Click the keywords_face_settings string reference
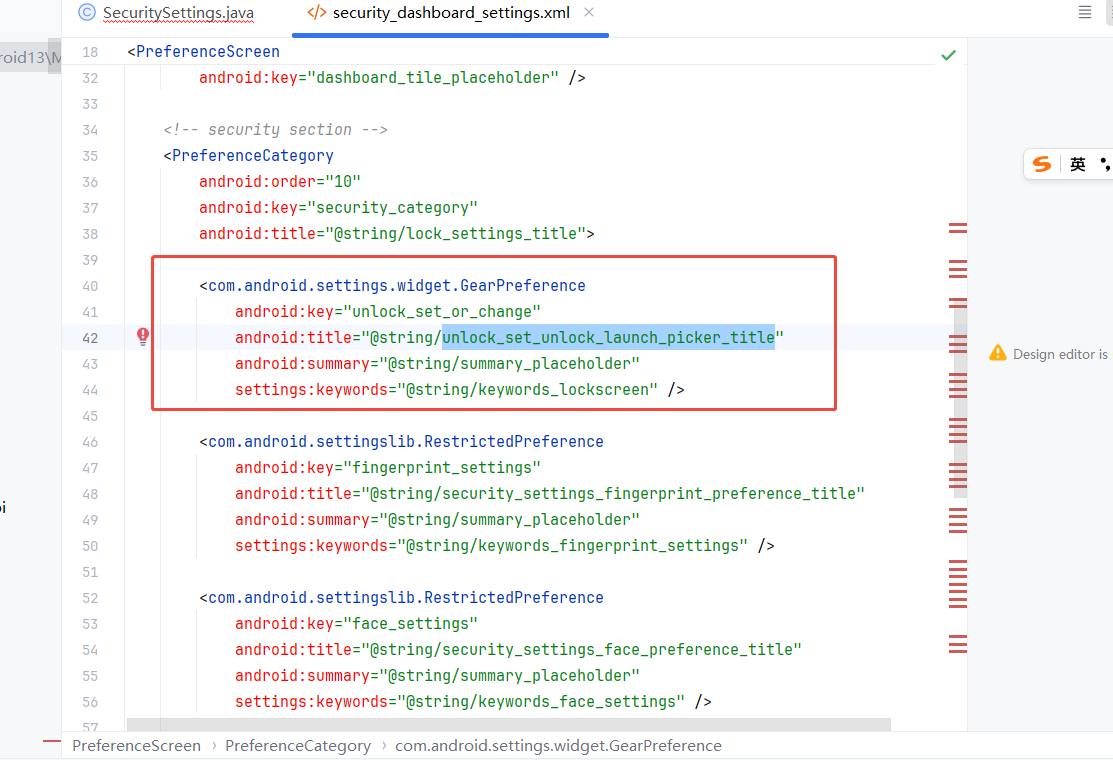Screen dimensions: 1113x760 point(541,702)
